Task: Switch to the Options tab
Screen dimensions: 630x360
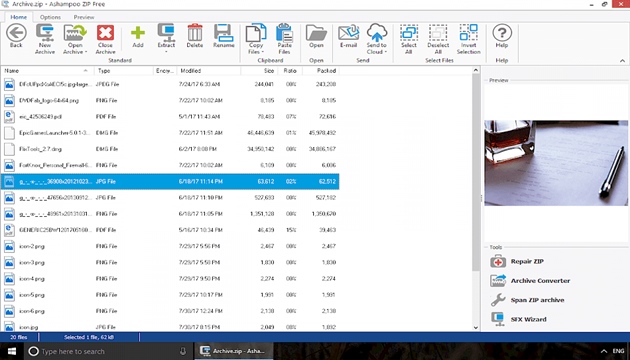Action: pyautogui.click(x=50, y=17)
